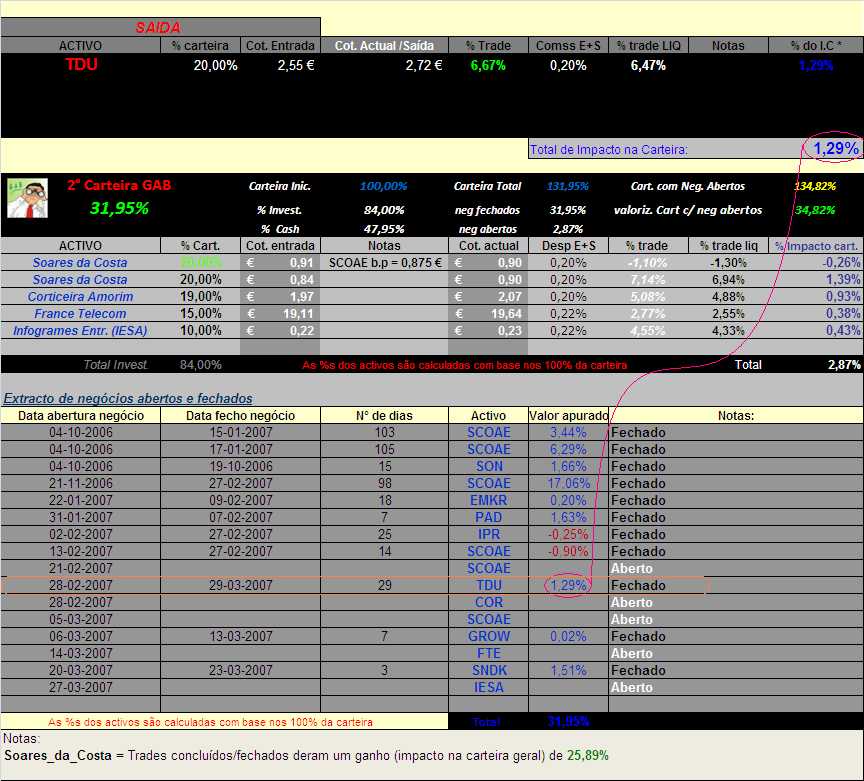
Task: Click the green 25,89% gain value in notes
Action: [x=587, y=755]
